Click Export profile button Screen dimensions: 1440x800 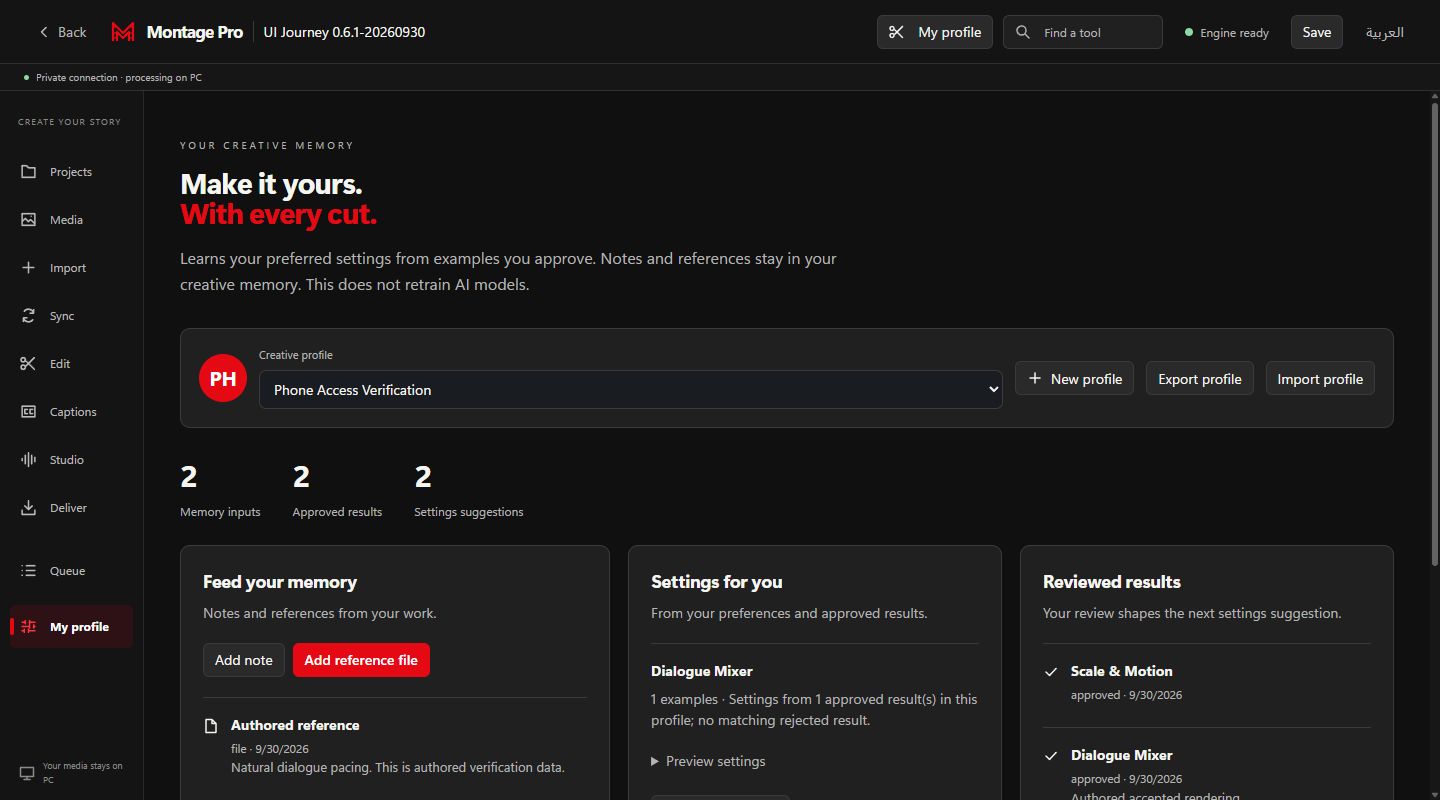(1199, 379)
